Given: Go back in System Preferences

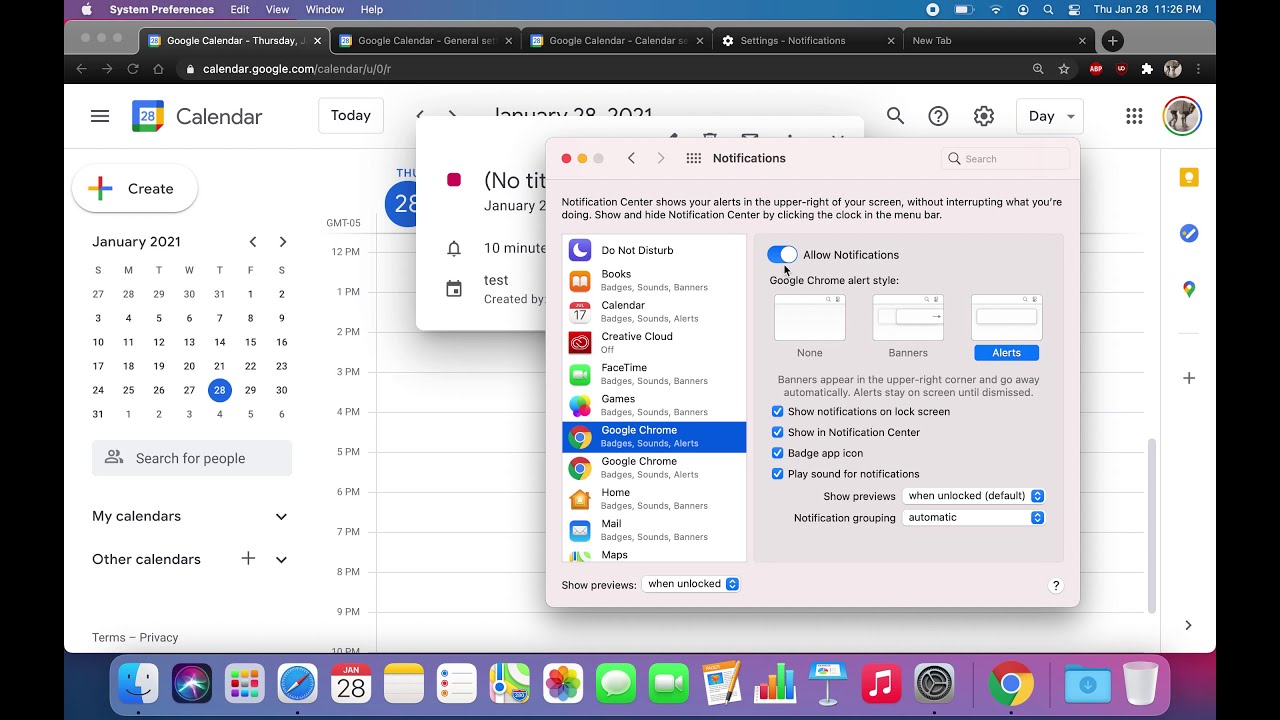Looking at the screenshot, I should click(x=631, y=159).
